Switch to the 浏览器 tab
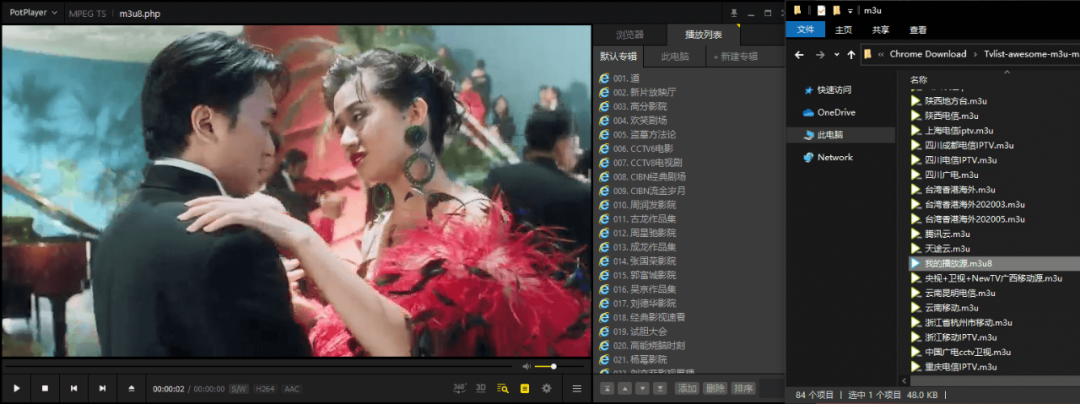 630,34
